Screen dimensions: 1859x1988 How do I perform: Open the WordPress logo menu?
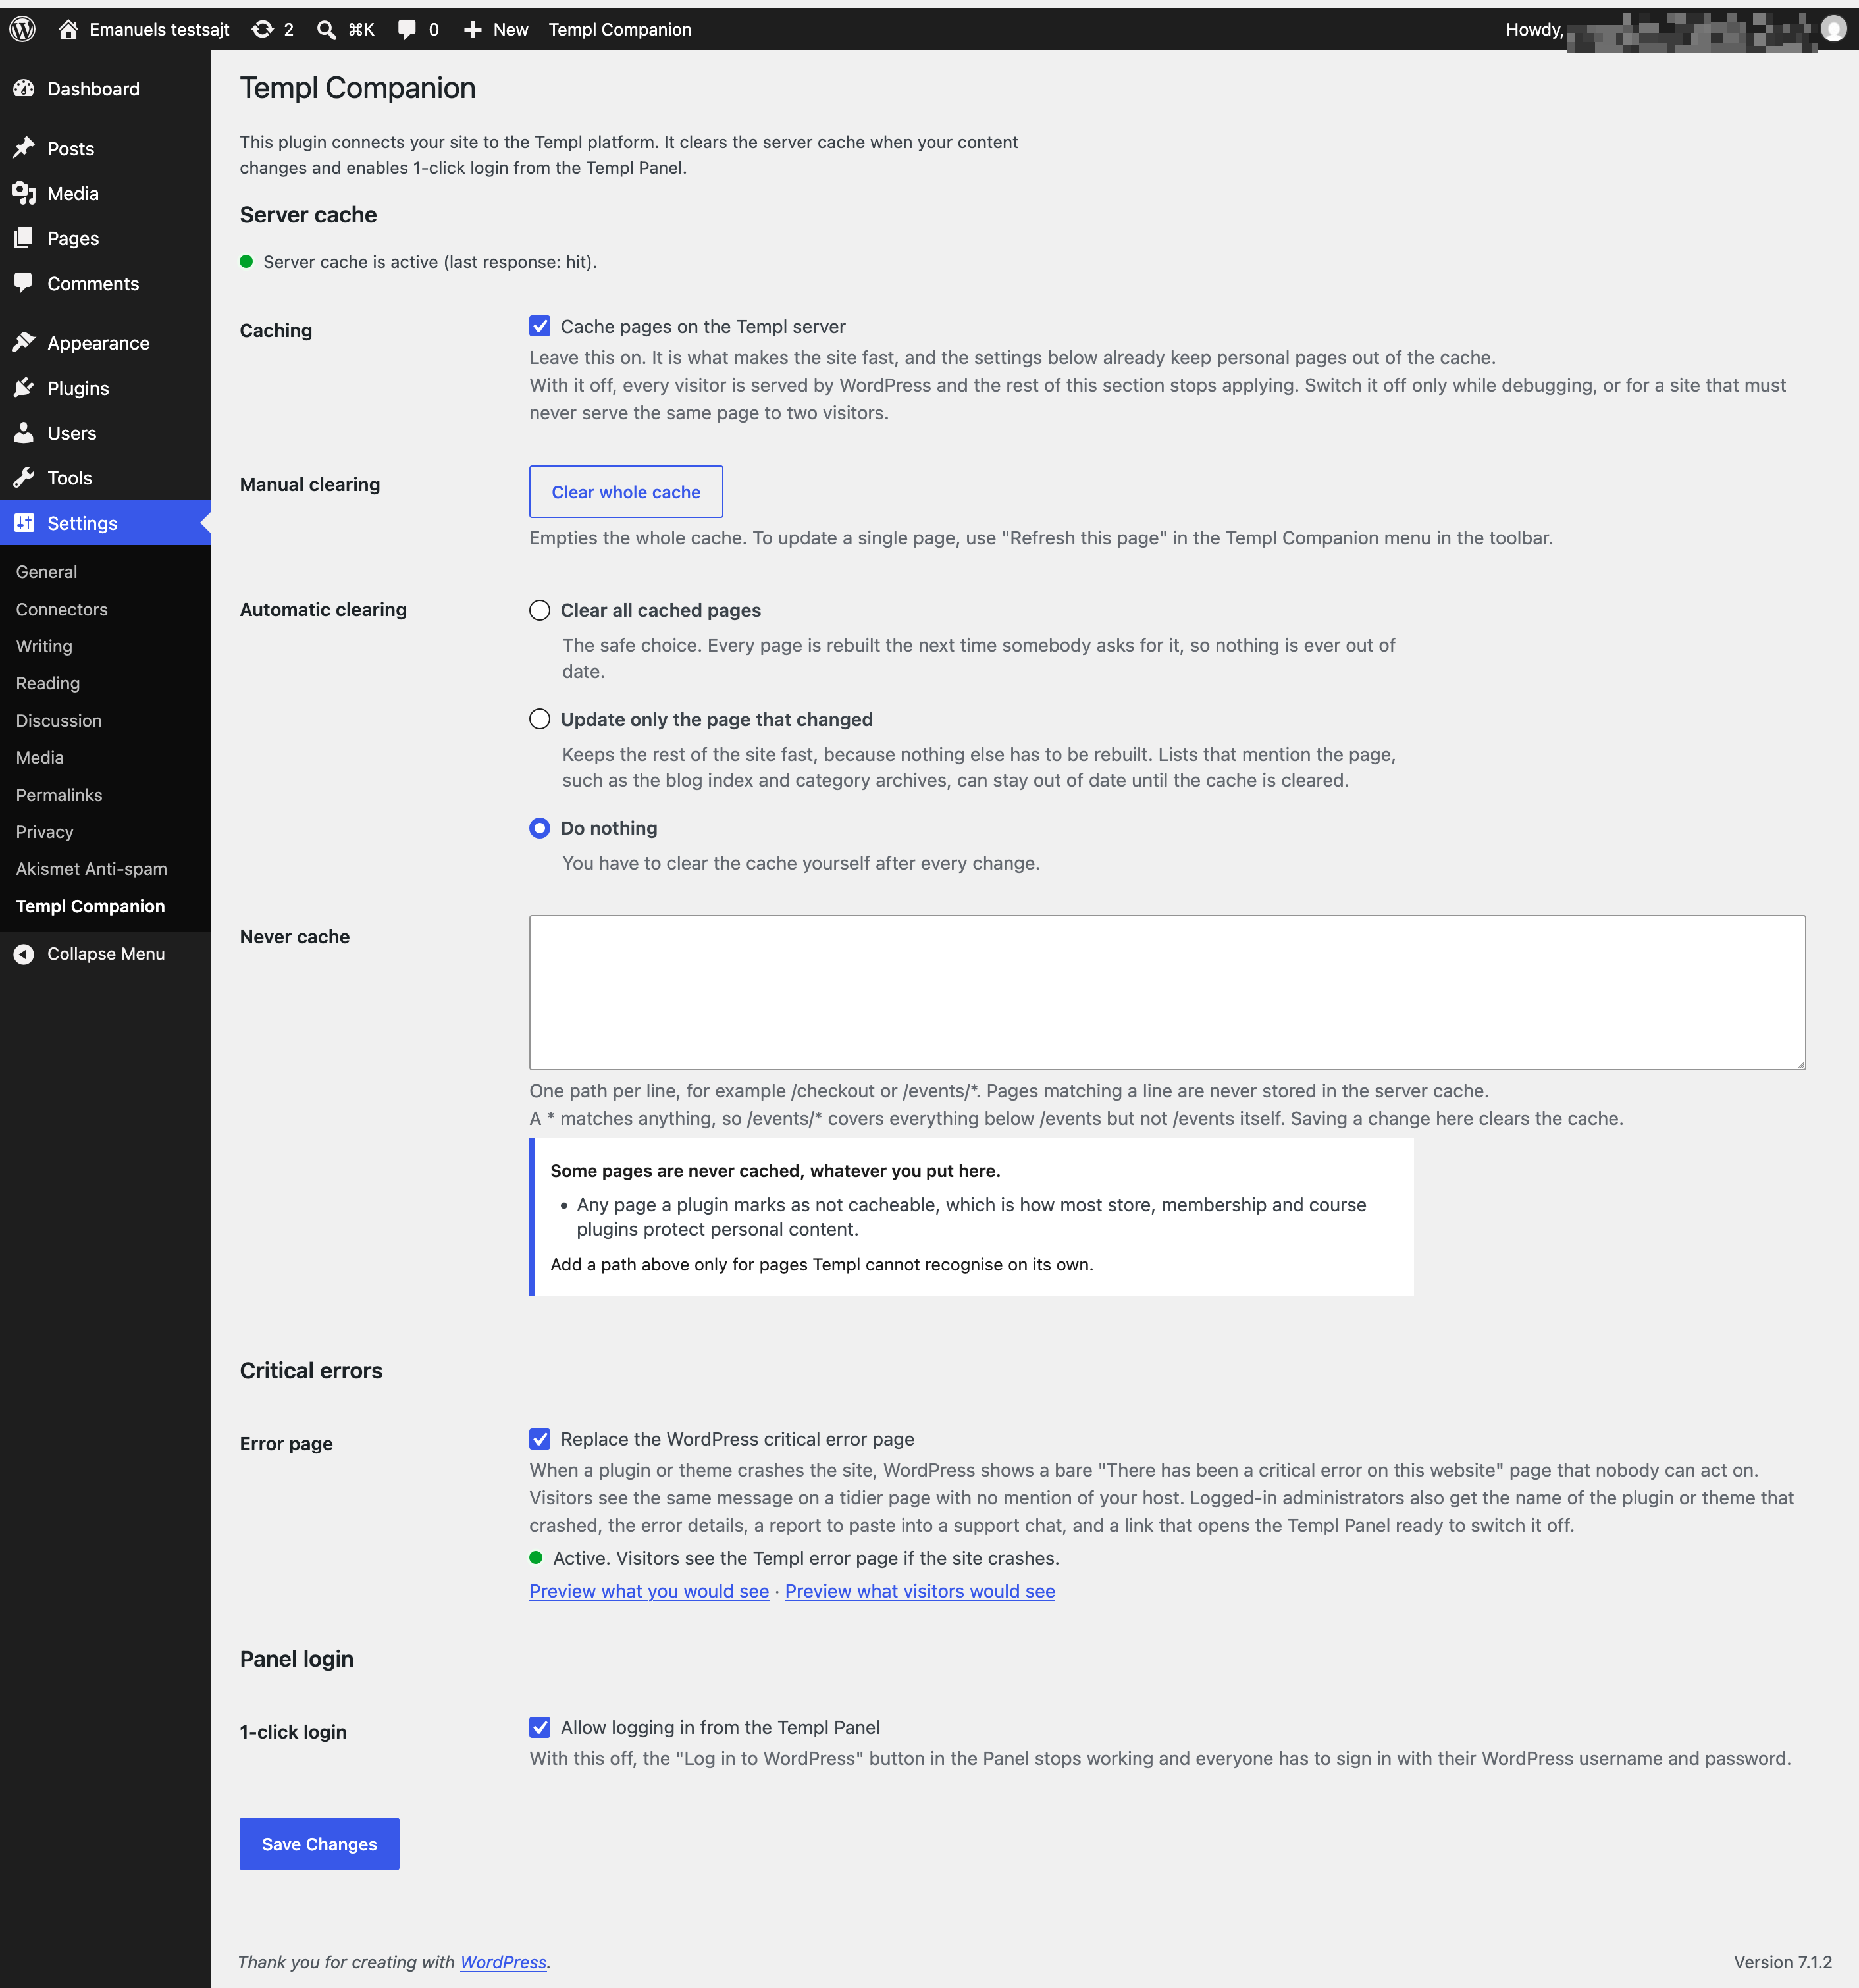(22, 29)
